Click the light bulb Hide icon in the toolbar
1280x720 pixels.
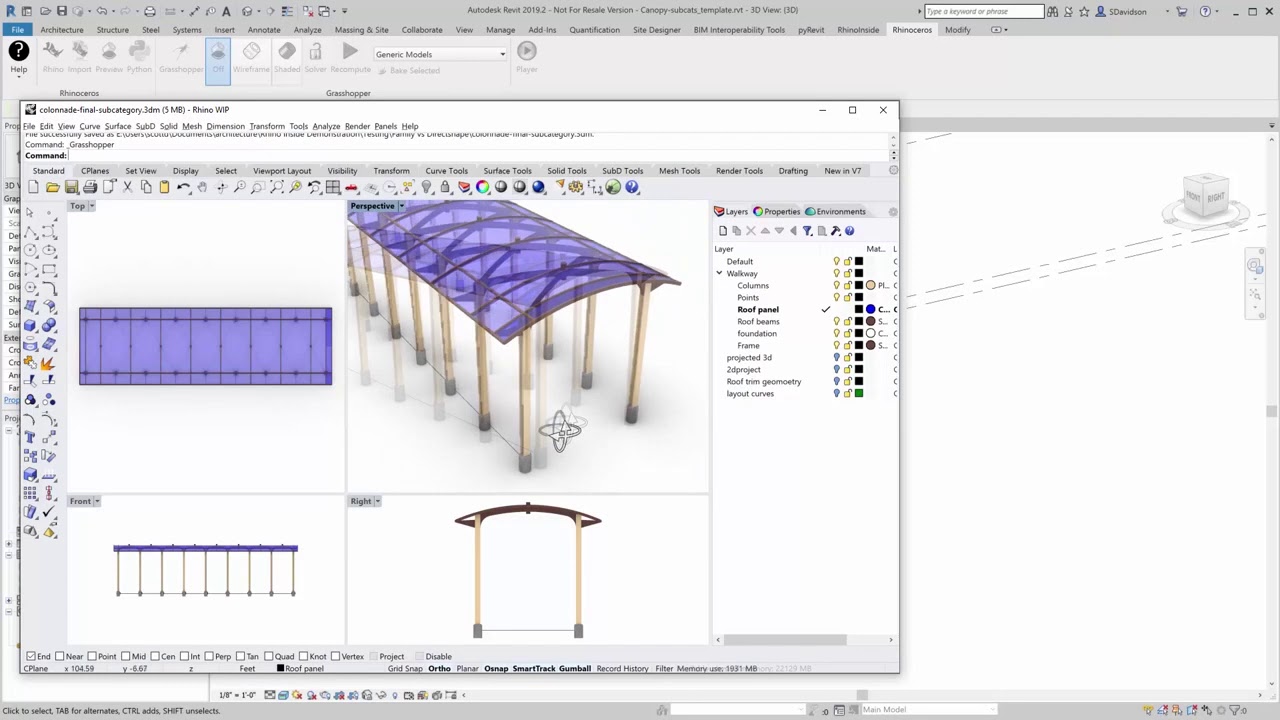pyautogui.click(x=427, y=187)
